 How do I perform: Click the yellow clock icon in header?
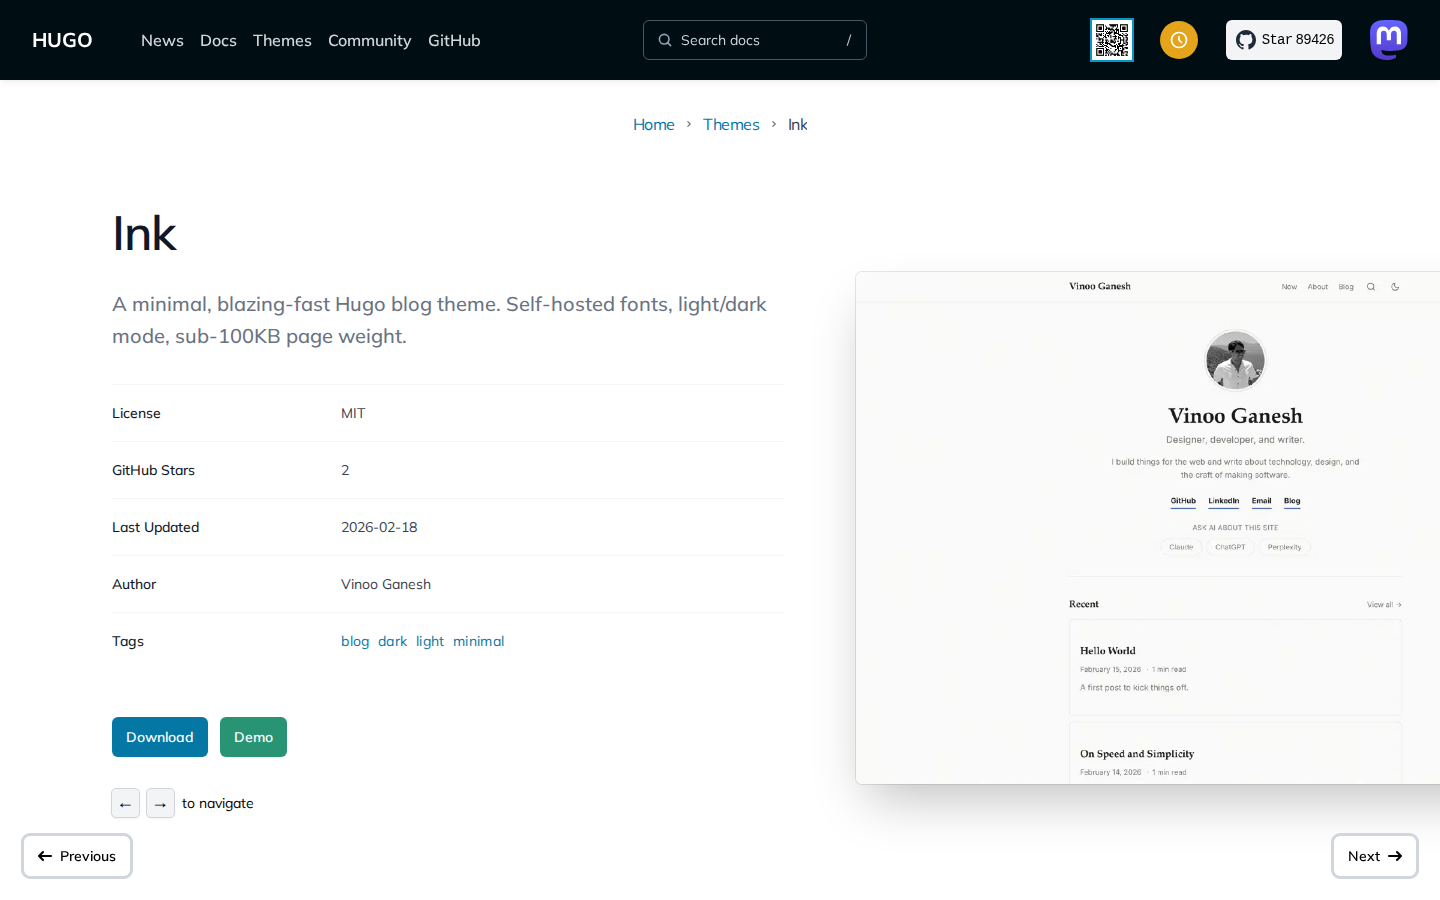pyautogui.click(x=1179, y=40)
